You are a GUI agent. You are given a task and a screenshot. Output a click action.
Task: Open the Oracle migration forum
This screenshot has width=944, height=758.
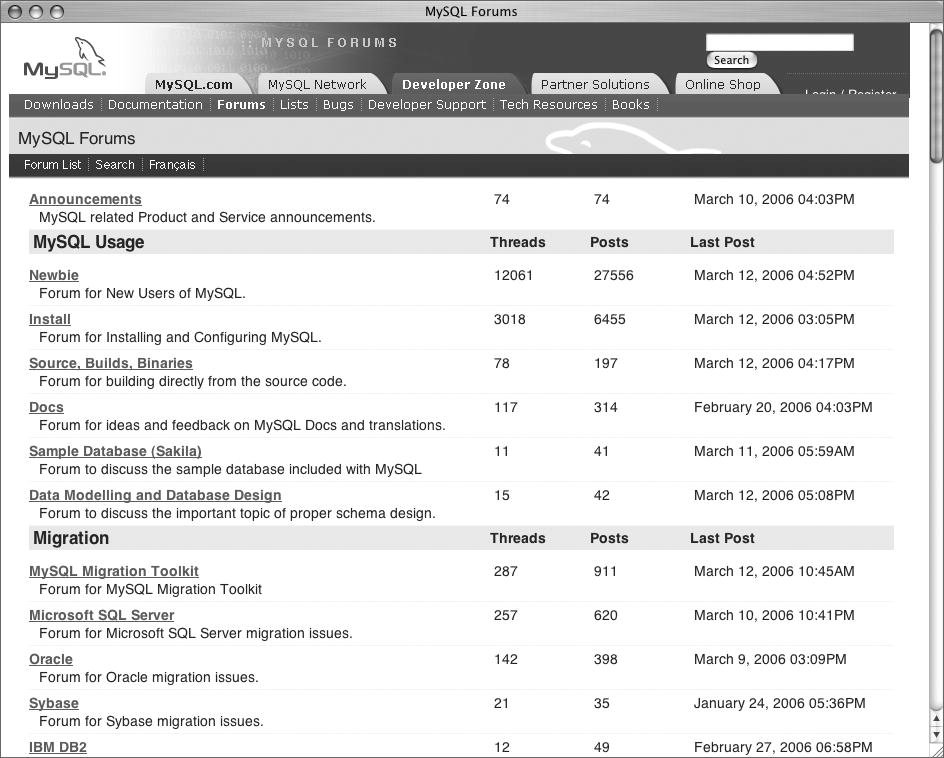[x=51, y=659]
